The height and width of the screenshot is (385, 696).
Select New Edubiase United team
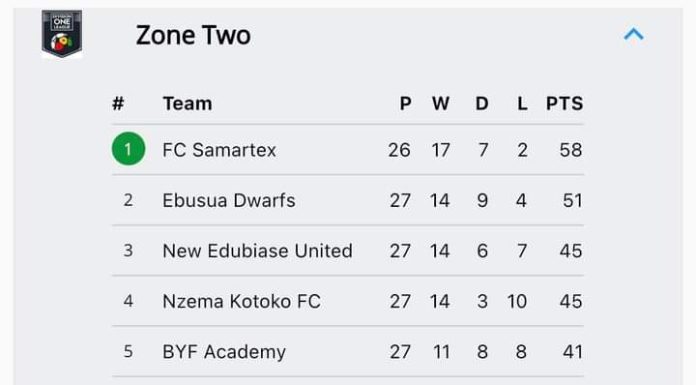(257, 251)
